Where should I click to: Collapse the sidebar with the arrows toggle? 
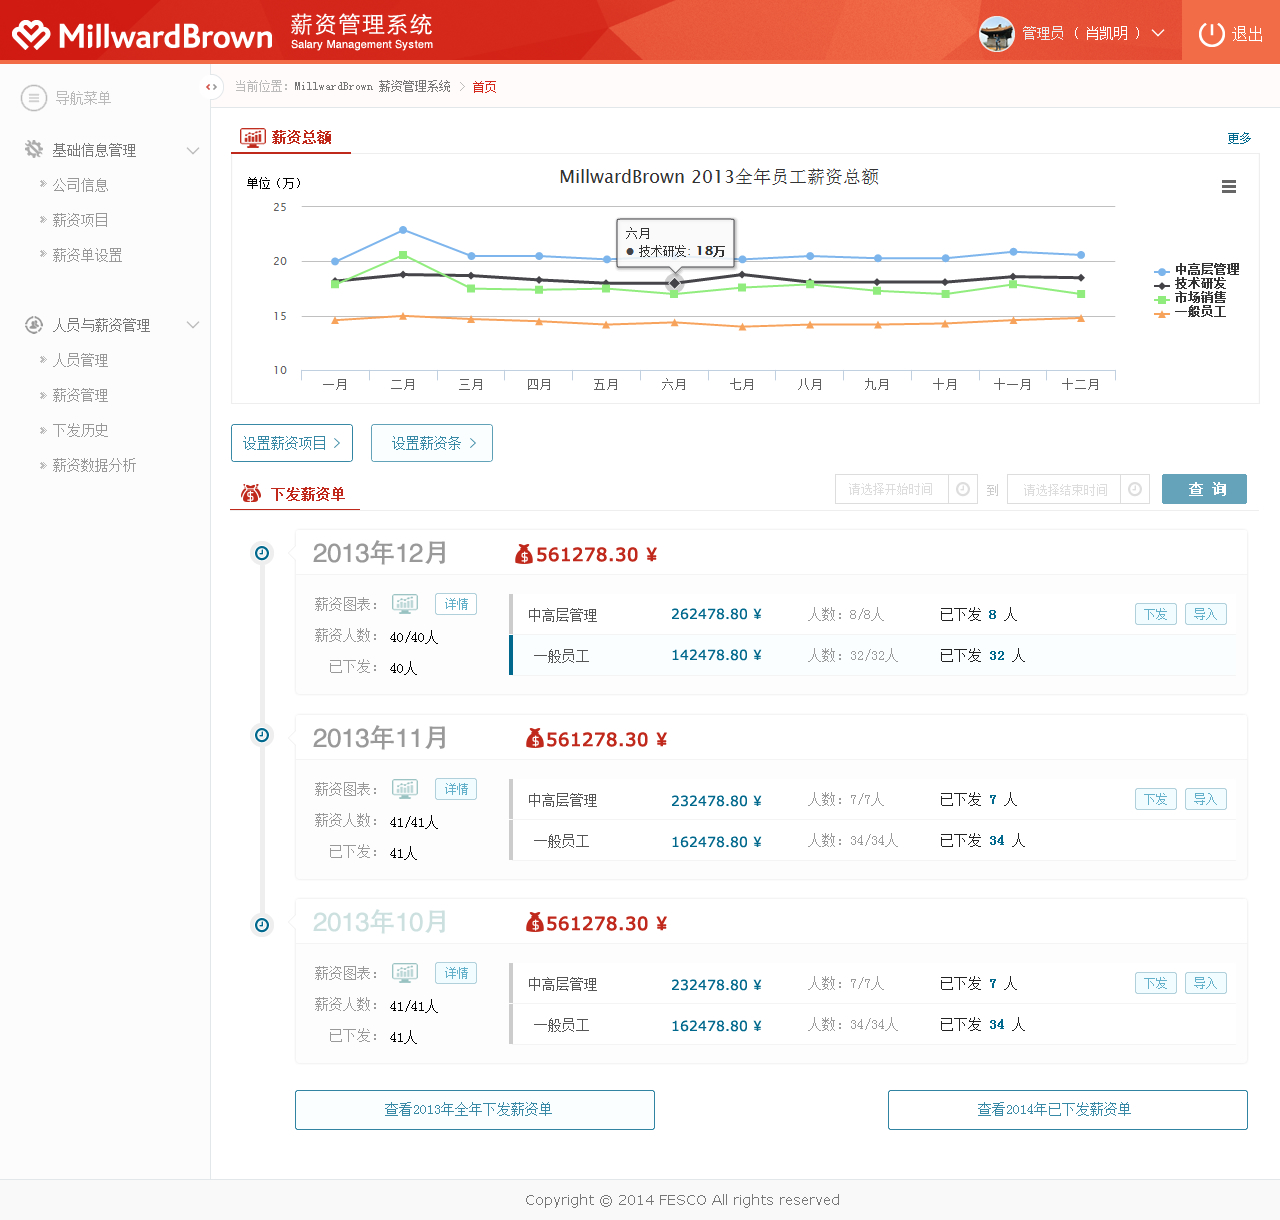tap(211, 87)
